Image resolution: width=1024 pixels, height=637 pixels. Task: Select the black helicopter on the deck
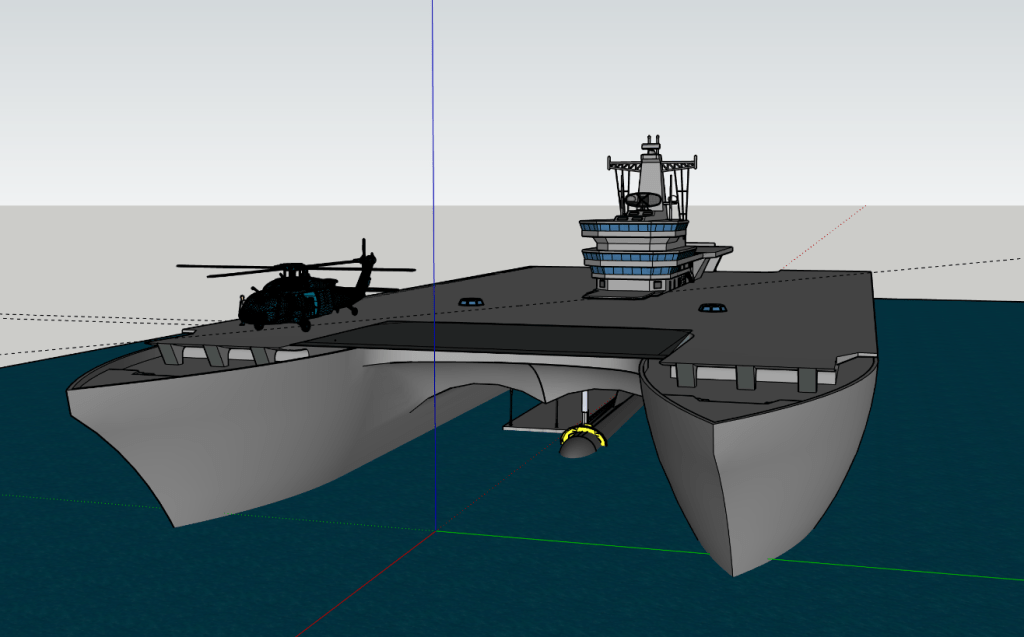click(x=288, y=301)
